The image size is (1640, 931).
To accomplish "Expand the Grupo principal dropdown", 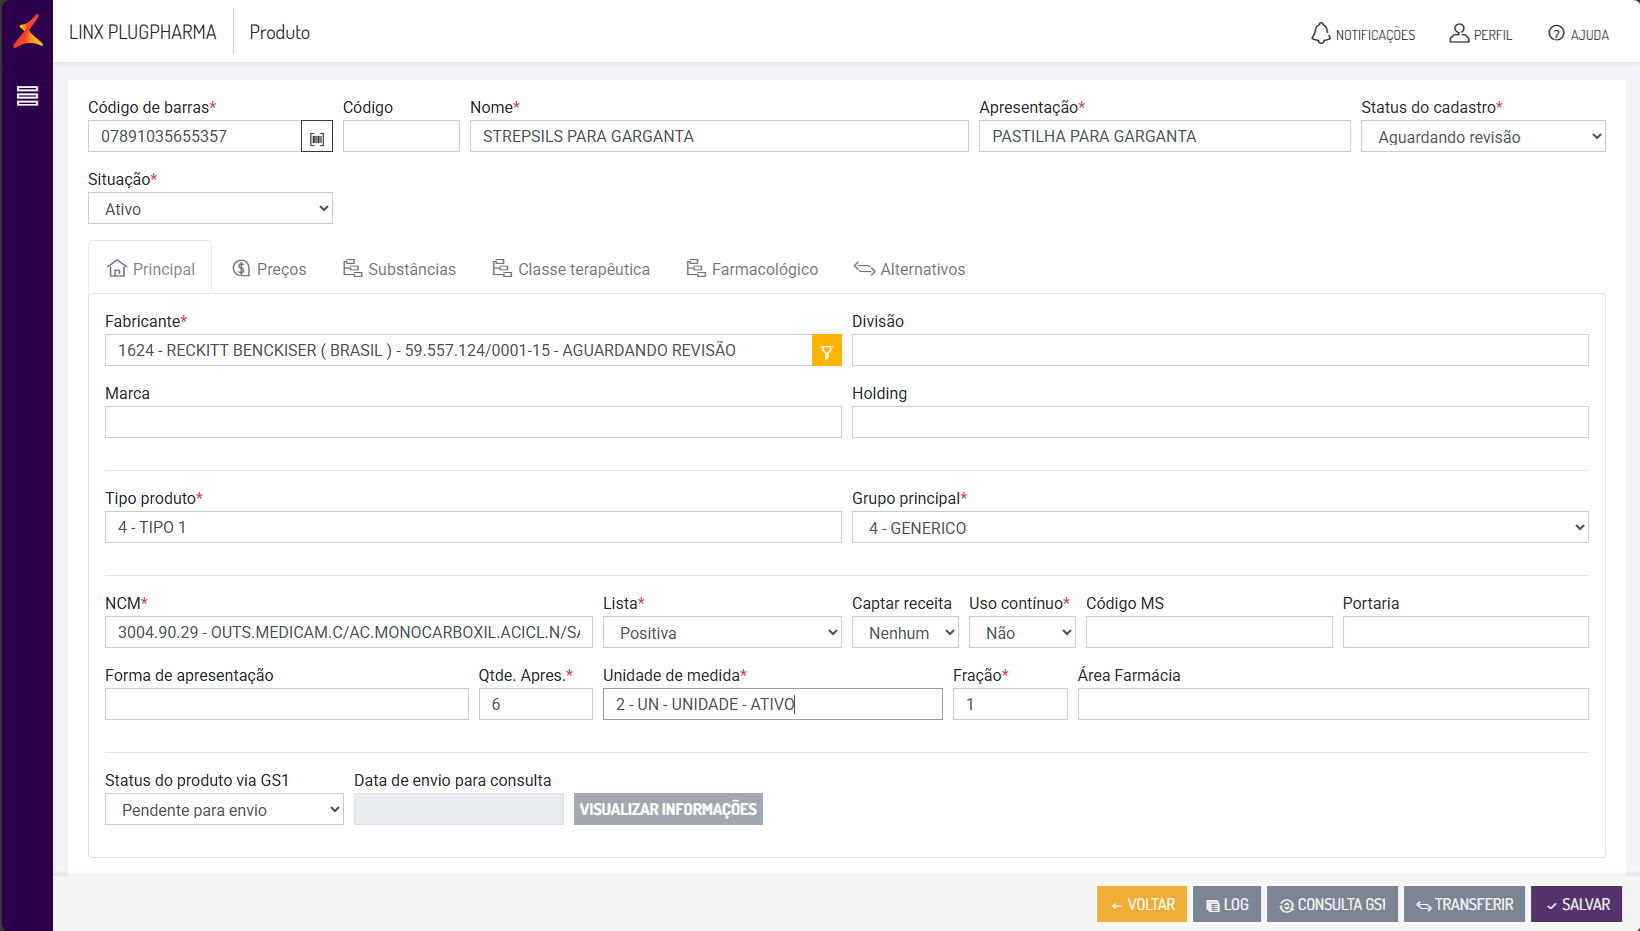I will click(1220, 528).
